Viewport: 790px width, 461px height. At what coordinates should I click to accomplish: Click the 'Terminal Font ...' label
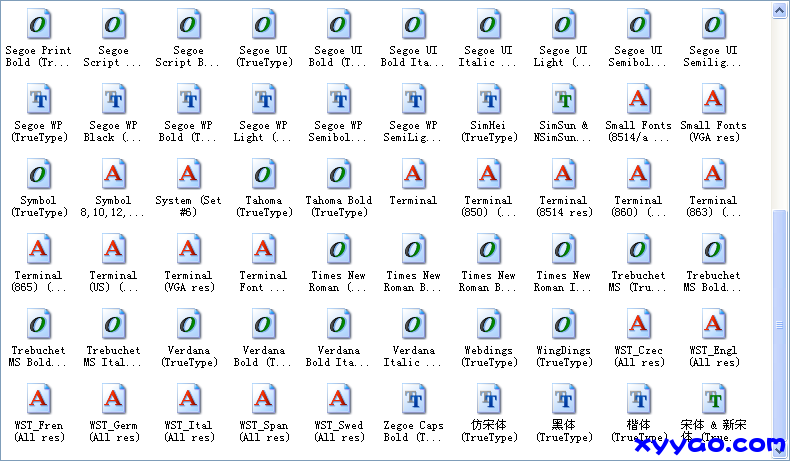coord(263,282)
